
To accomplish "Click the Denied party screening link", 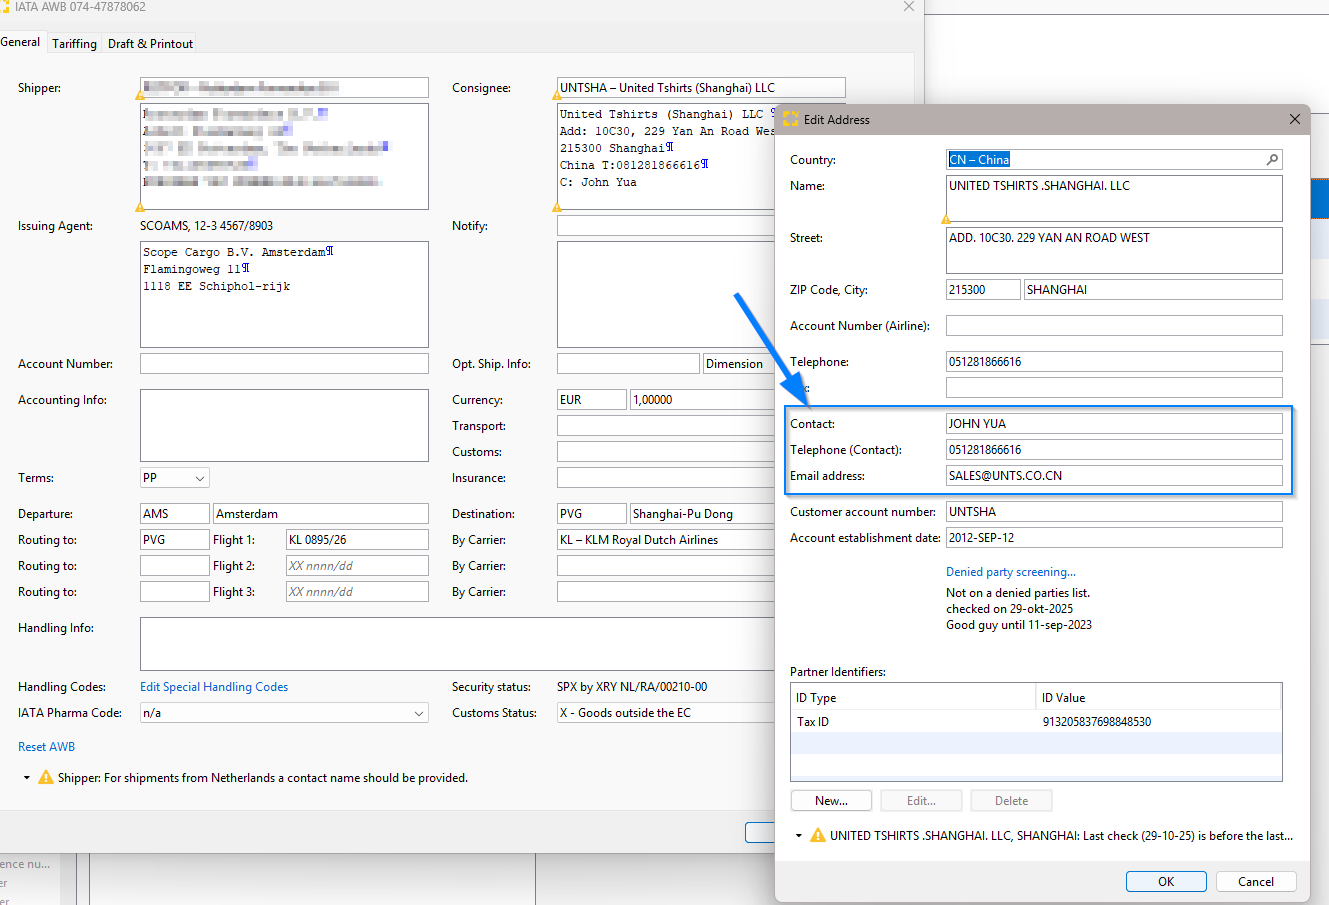I will (x=1011, y=572).
